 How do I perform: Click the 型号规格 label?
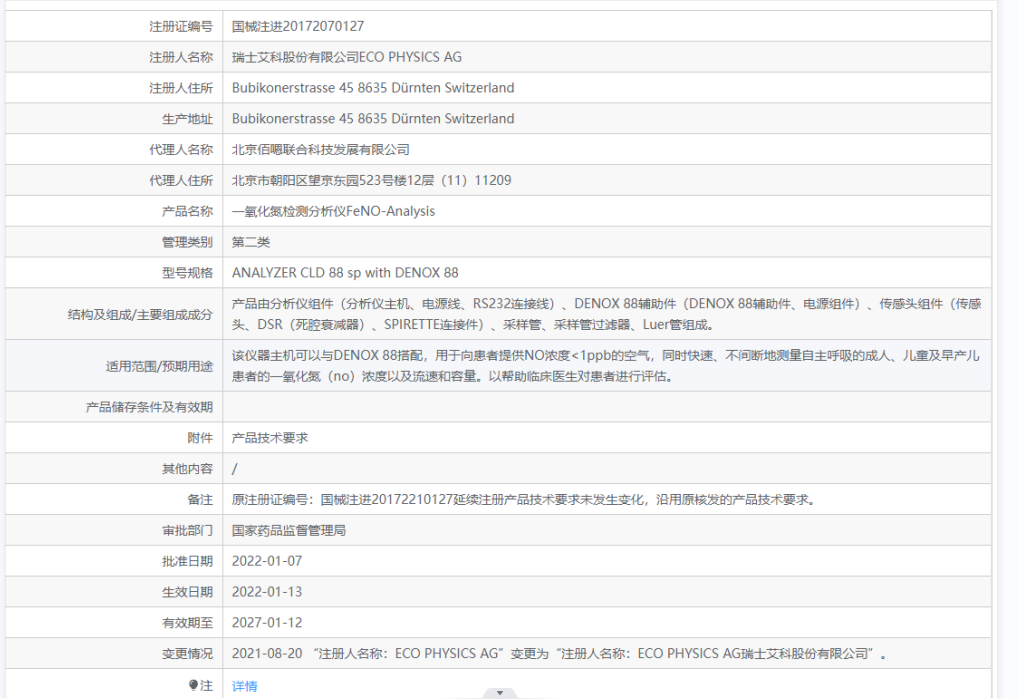click(187, 273)
